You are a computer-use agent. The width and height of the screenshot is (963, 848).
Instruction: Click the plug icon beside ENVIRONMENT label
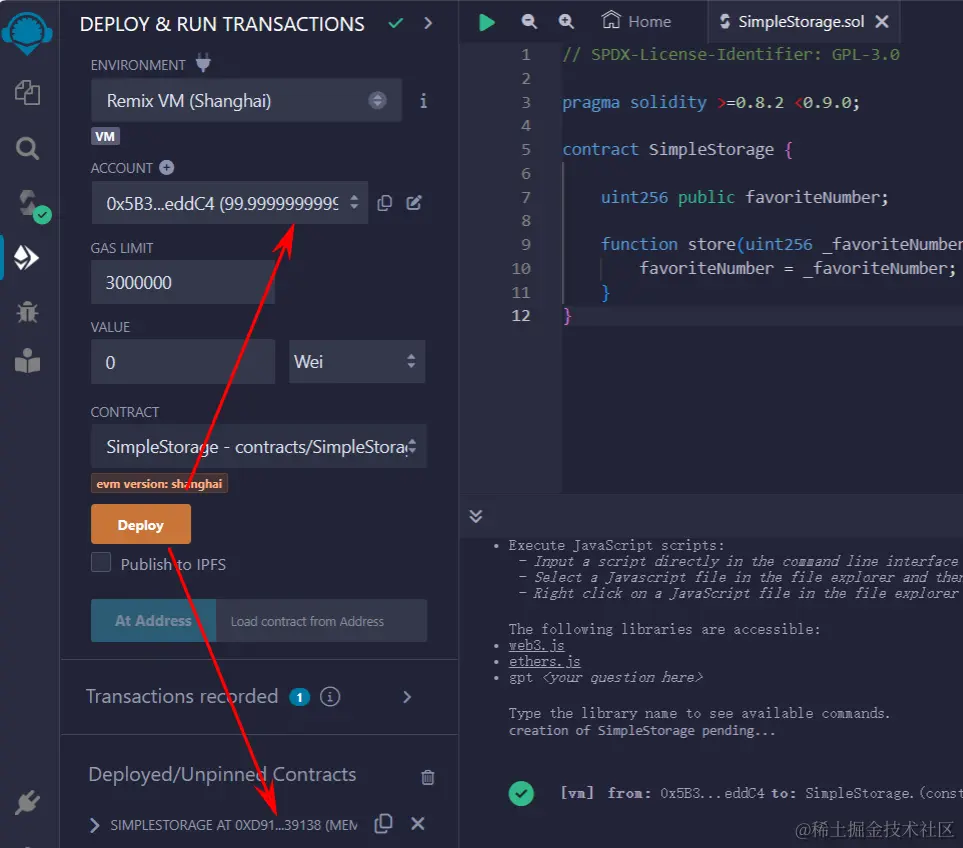(x=203, y=63)
